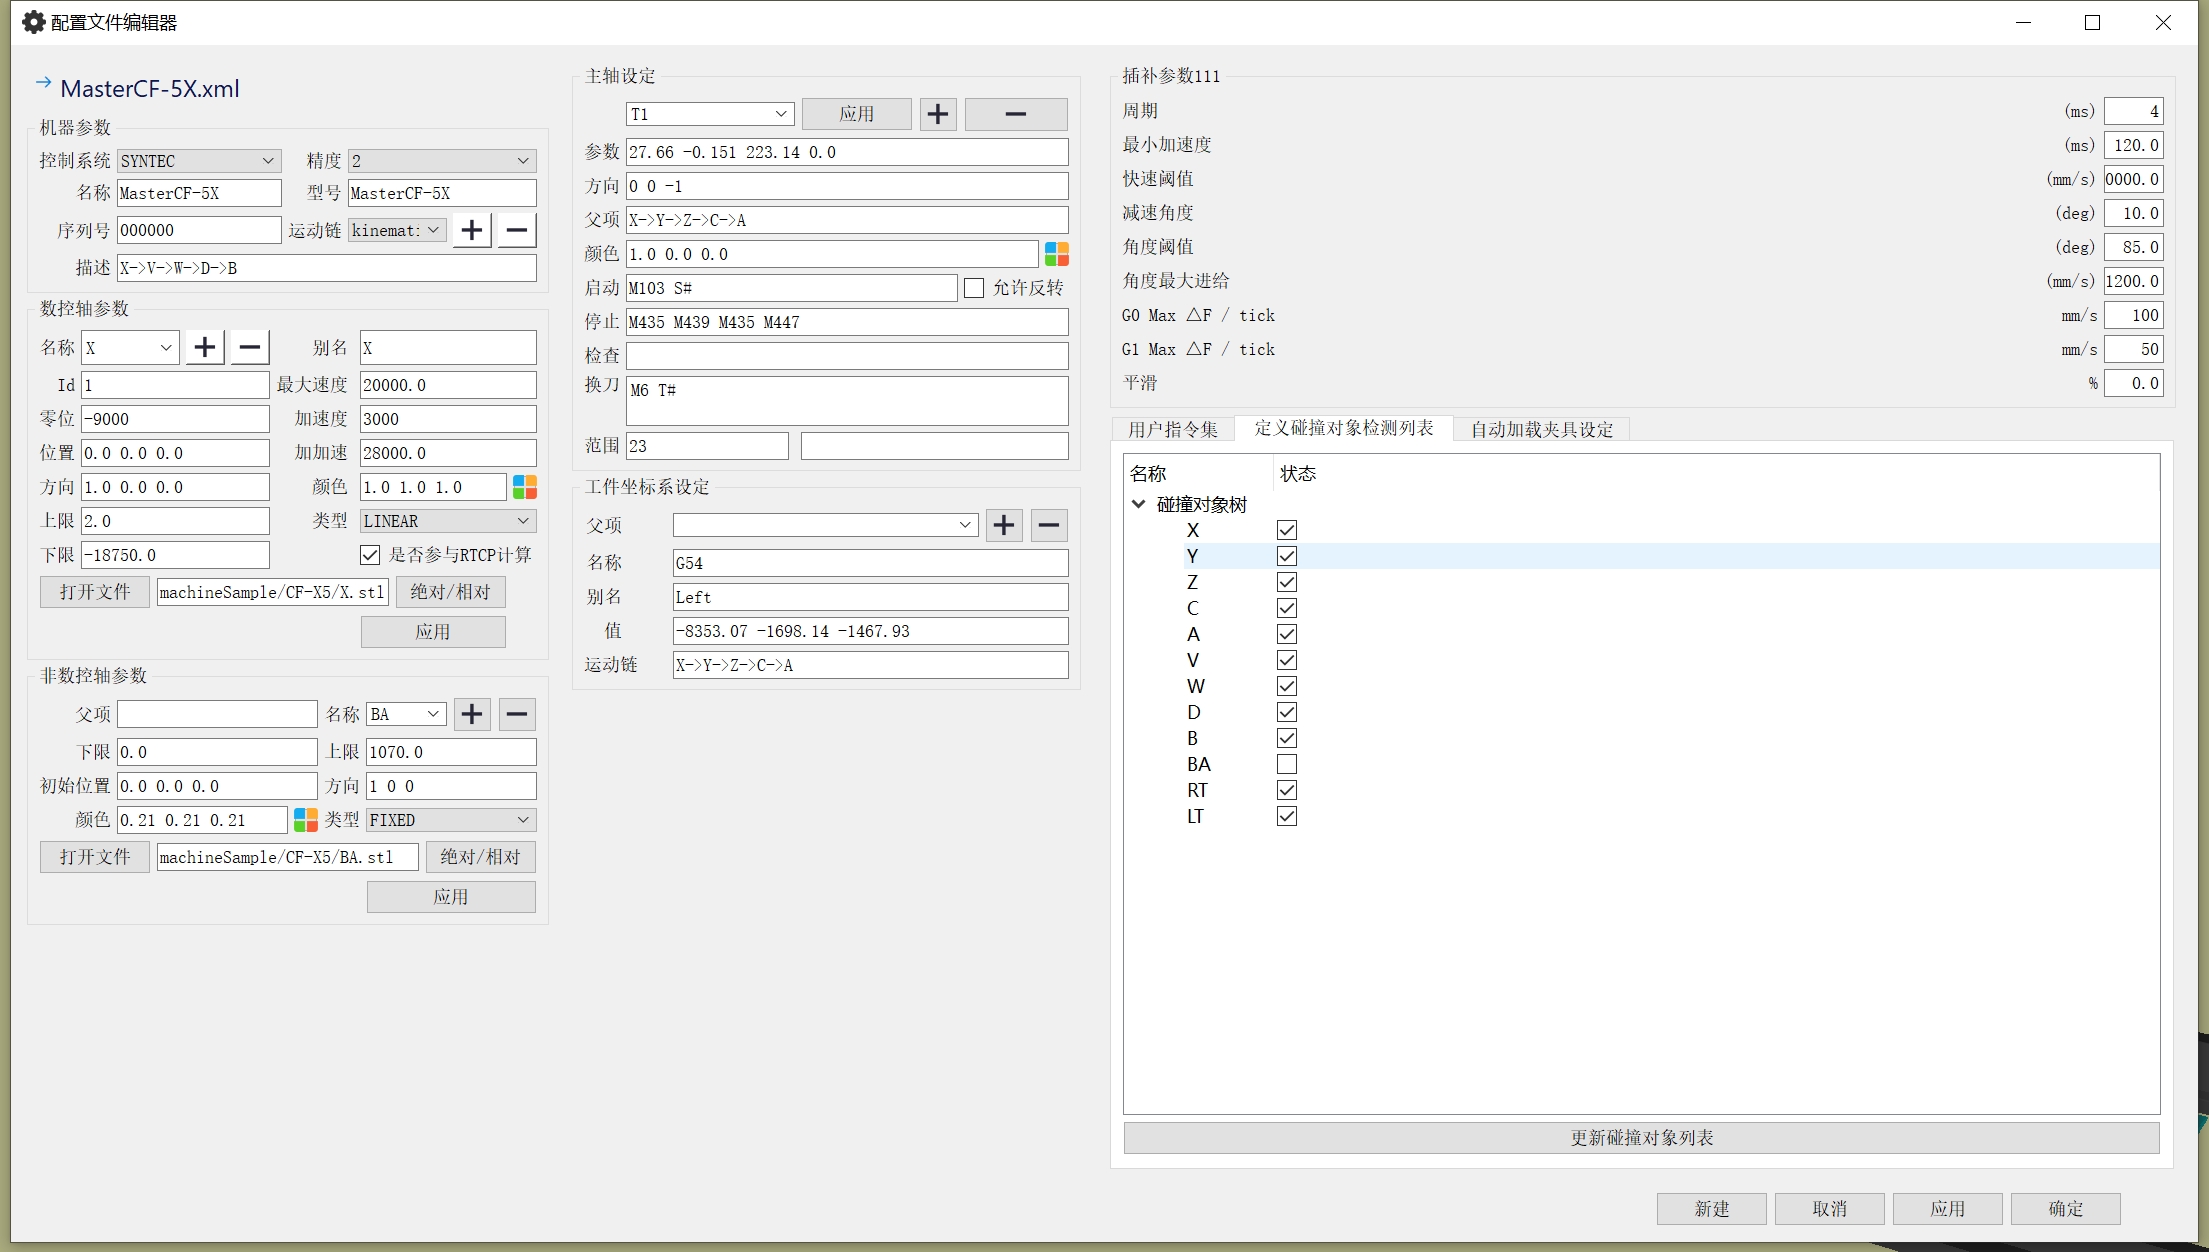This screenshot has height=1252, width=2209.
Task: Open color picker for non-CNC axis 颜色
Action: (x=306, y=820)
